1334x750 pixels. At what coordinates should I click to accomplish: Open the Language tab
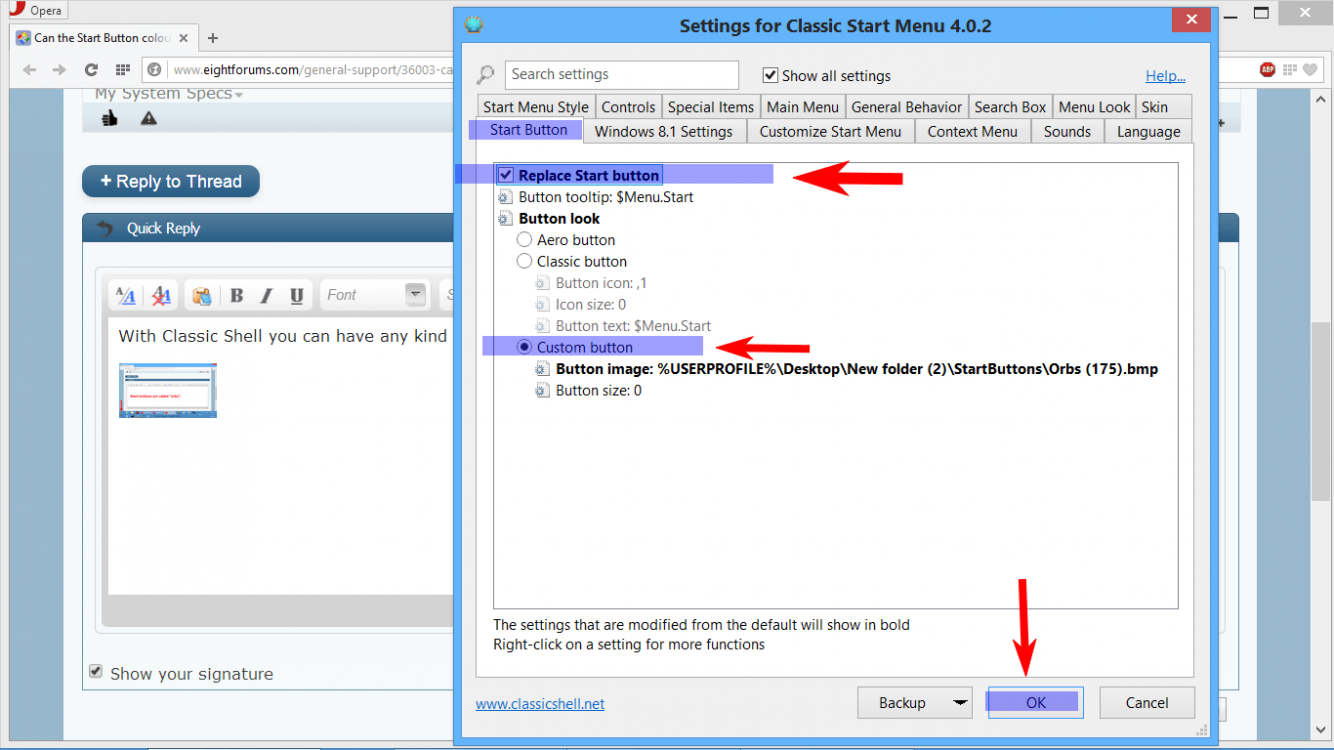1149,131
